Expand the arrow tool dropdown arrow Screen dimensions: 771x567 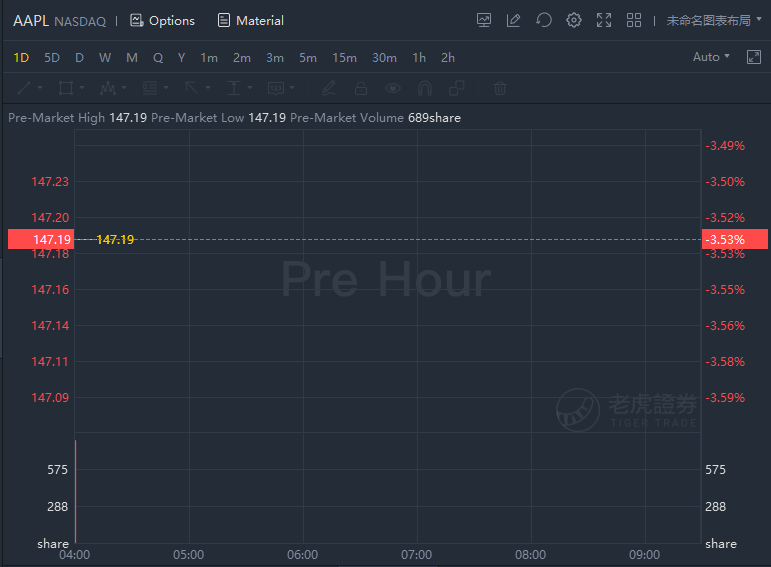point(208,88)
